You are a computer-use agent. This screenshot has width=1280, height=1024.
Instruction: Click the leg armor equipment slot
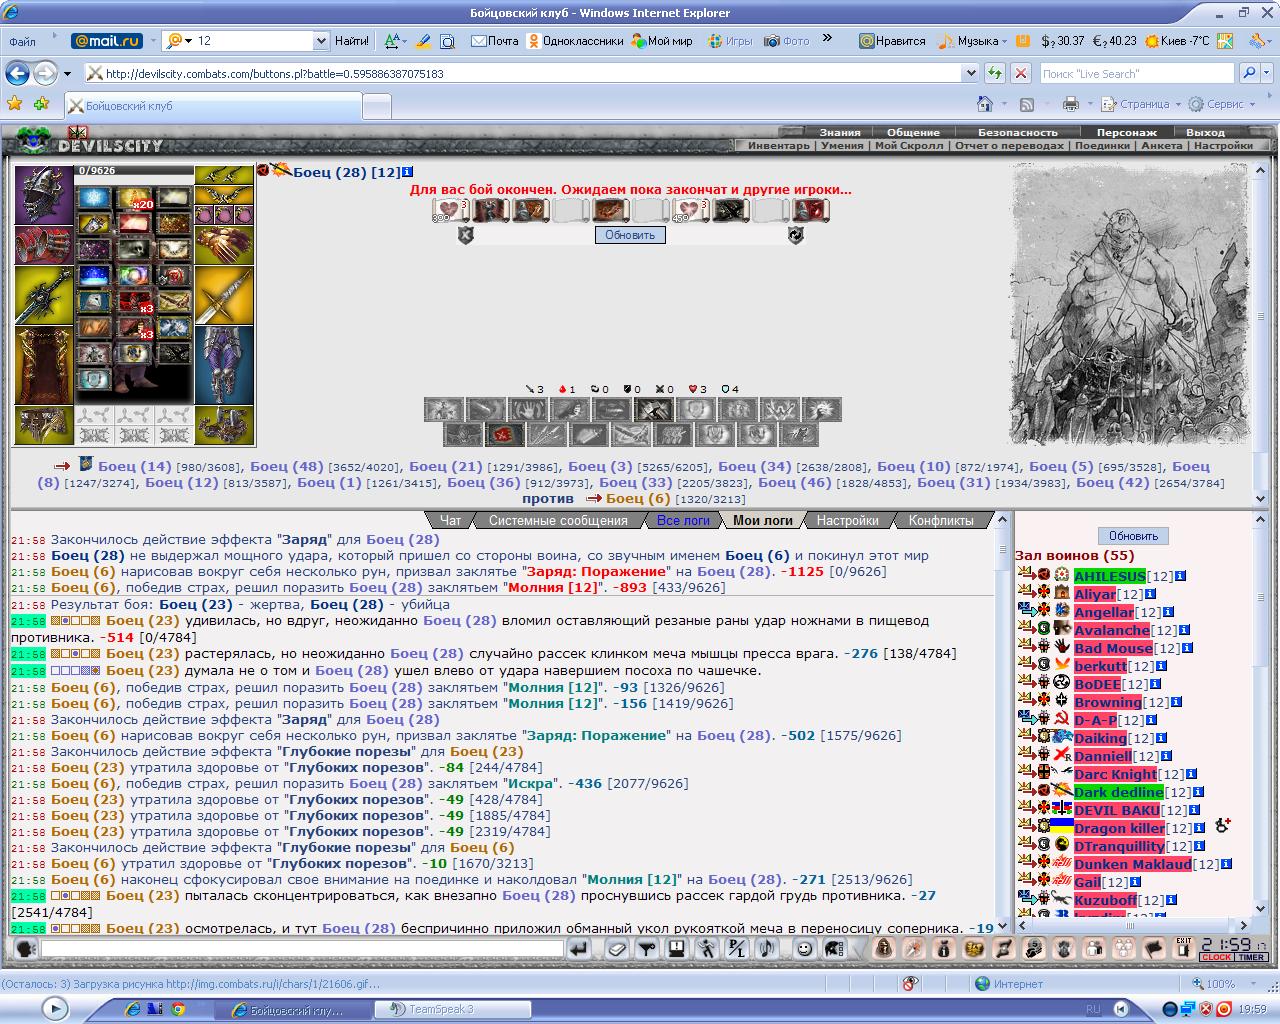[x=224, y=365]
